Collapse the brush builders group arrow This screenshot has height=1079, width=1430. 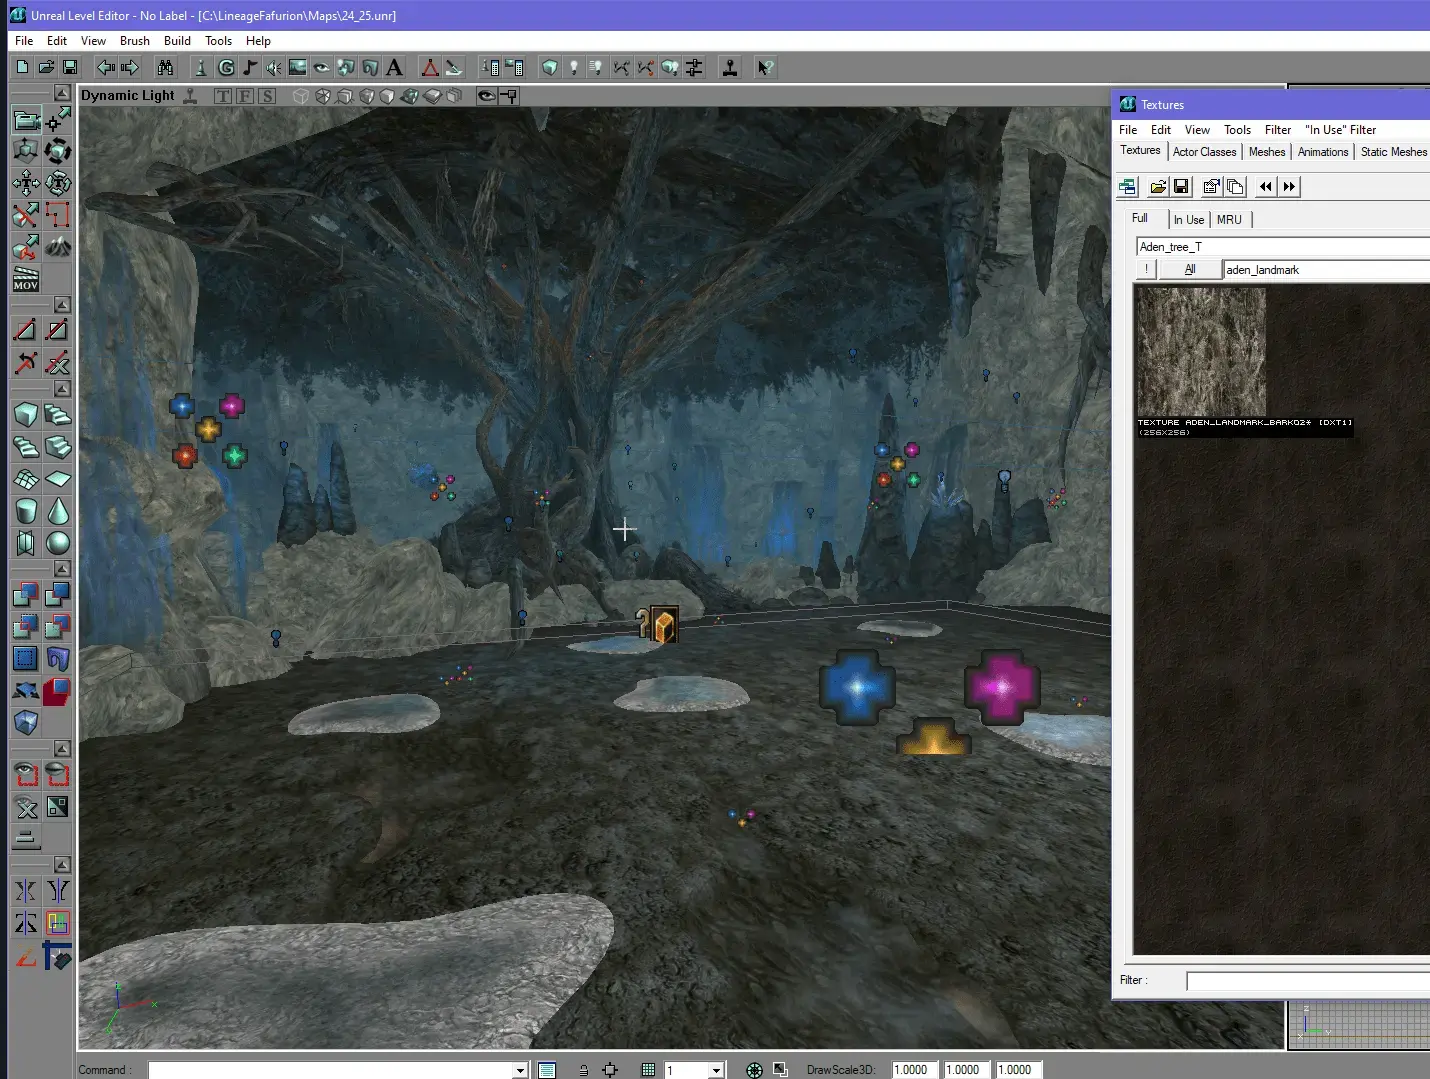click(x=62, y=388)
